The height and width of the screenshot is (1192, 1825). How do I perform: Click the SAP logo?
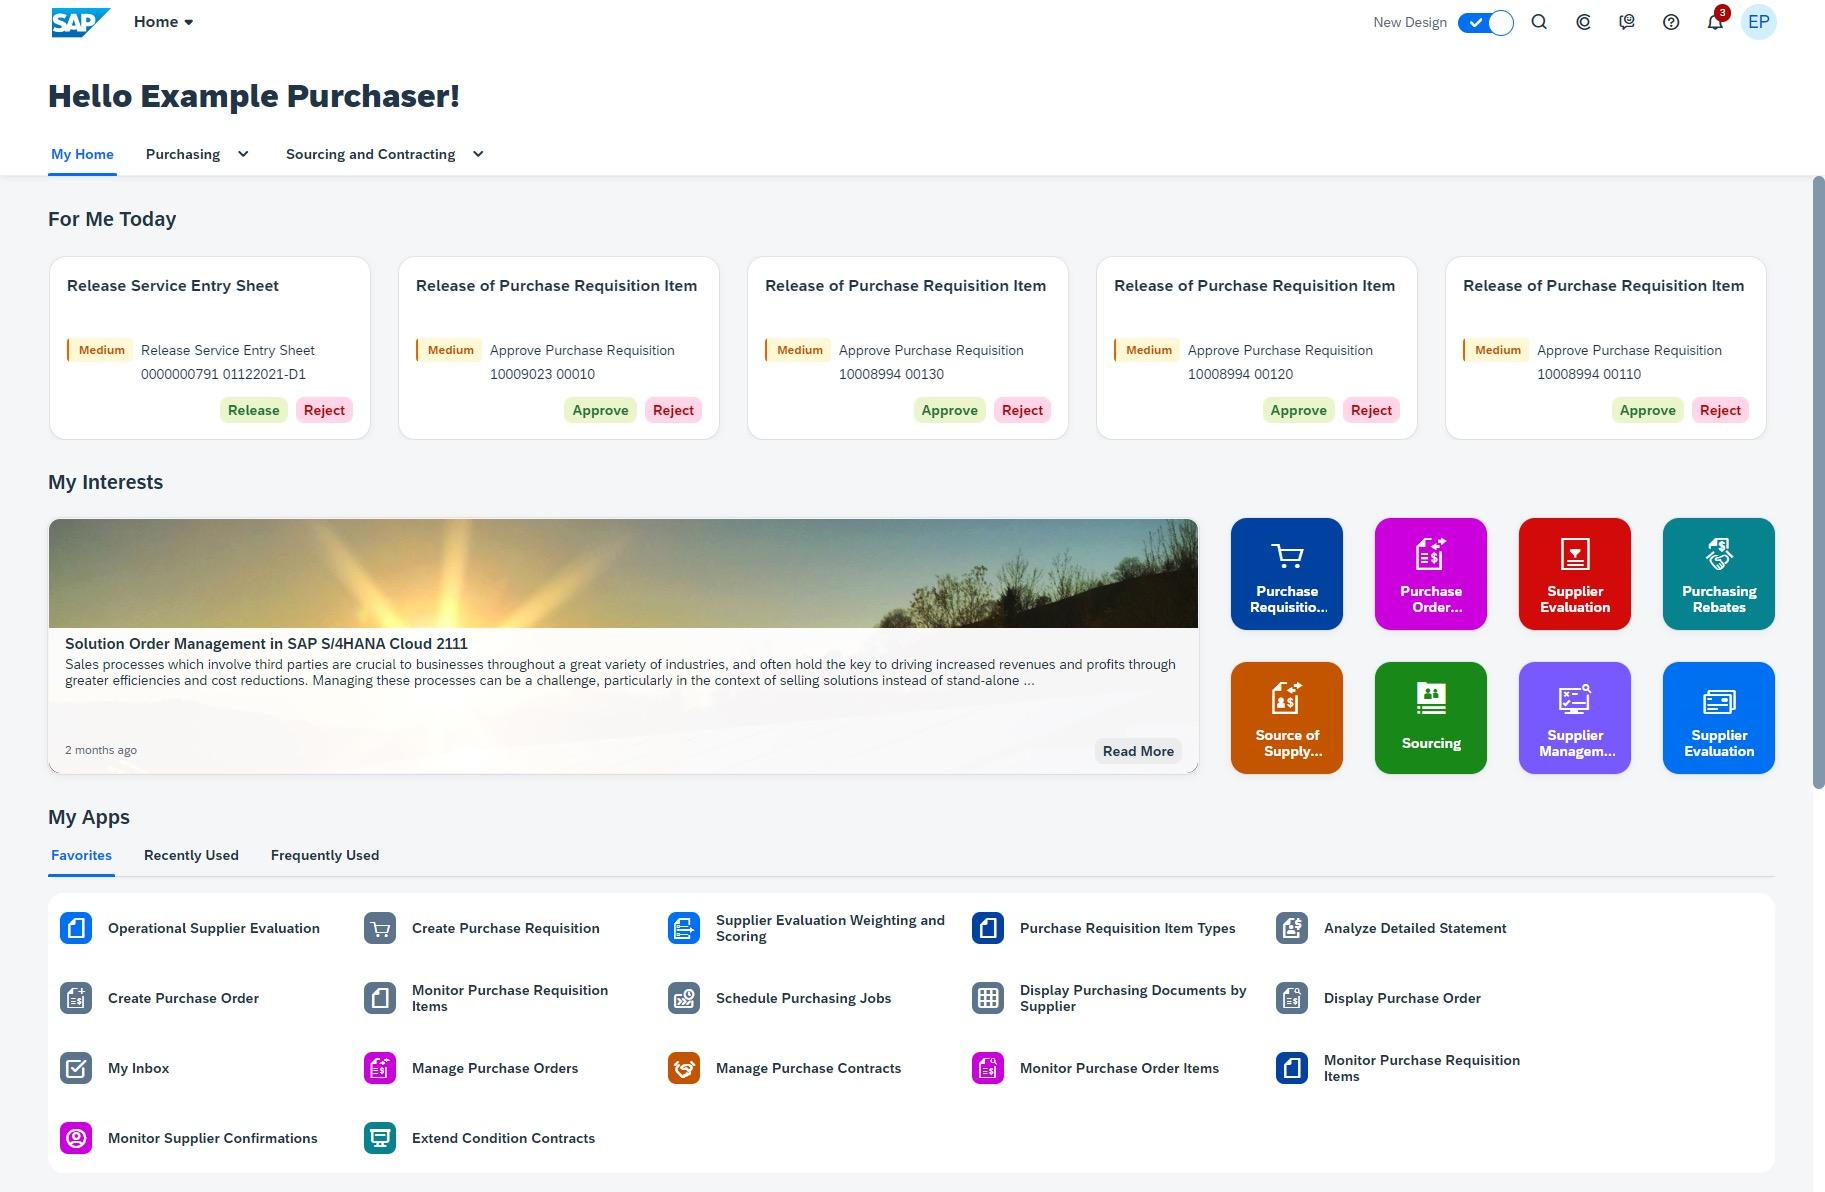(80, 22)
